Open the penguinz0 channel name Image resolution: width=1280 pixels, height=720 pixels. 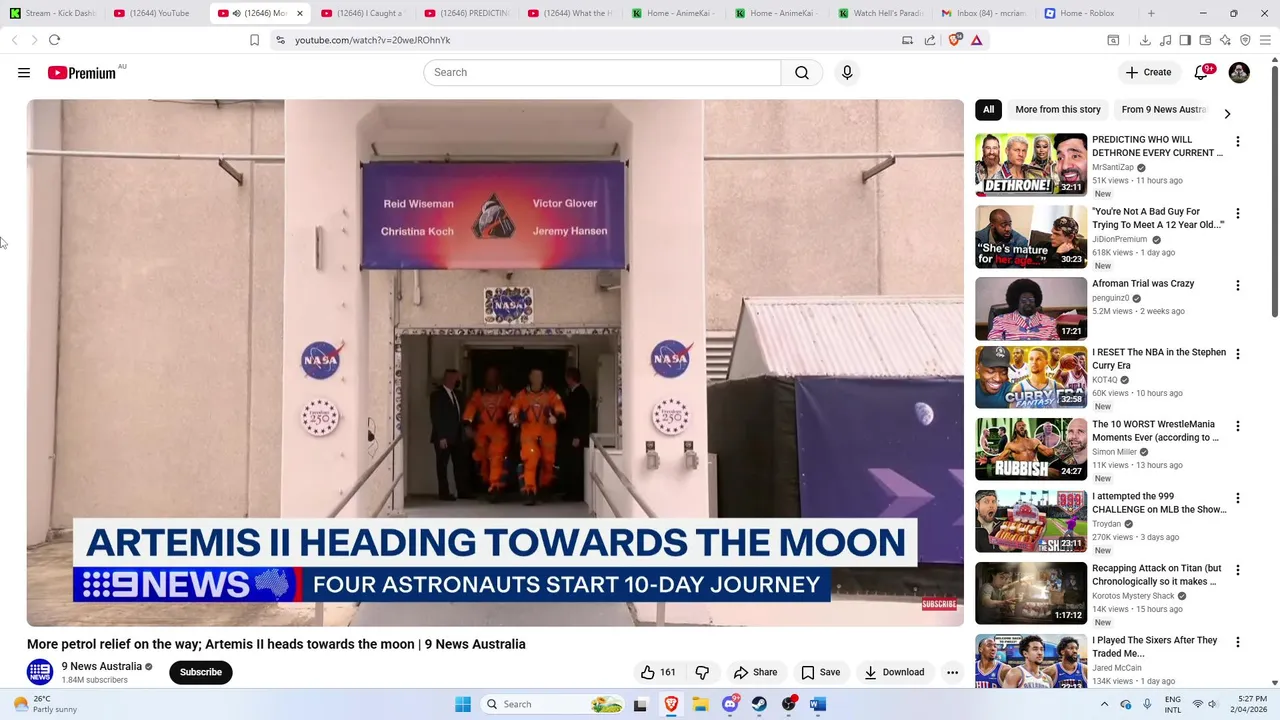click(1110, 298)
